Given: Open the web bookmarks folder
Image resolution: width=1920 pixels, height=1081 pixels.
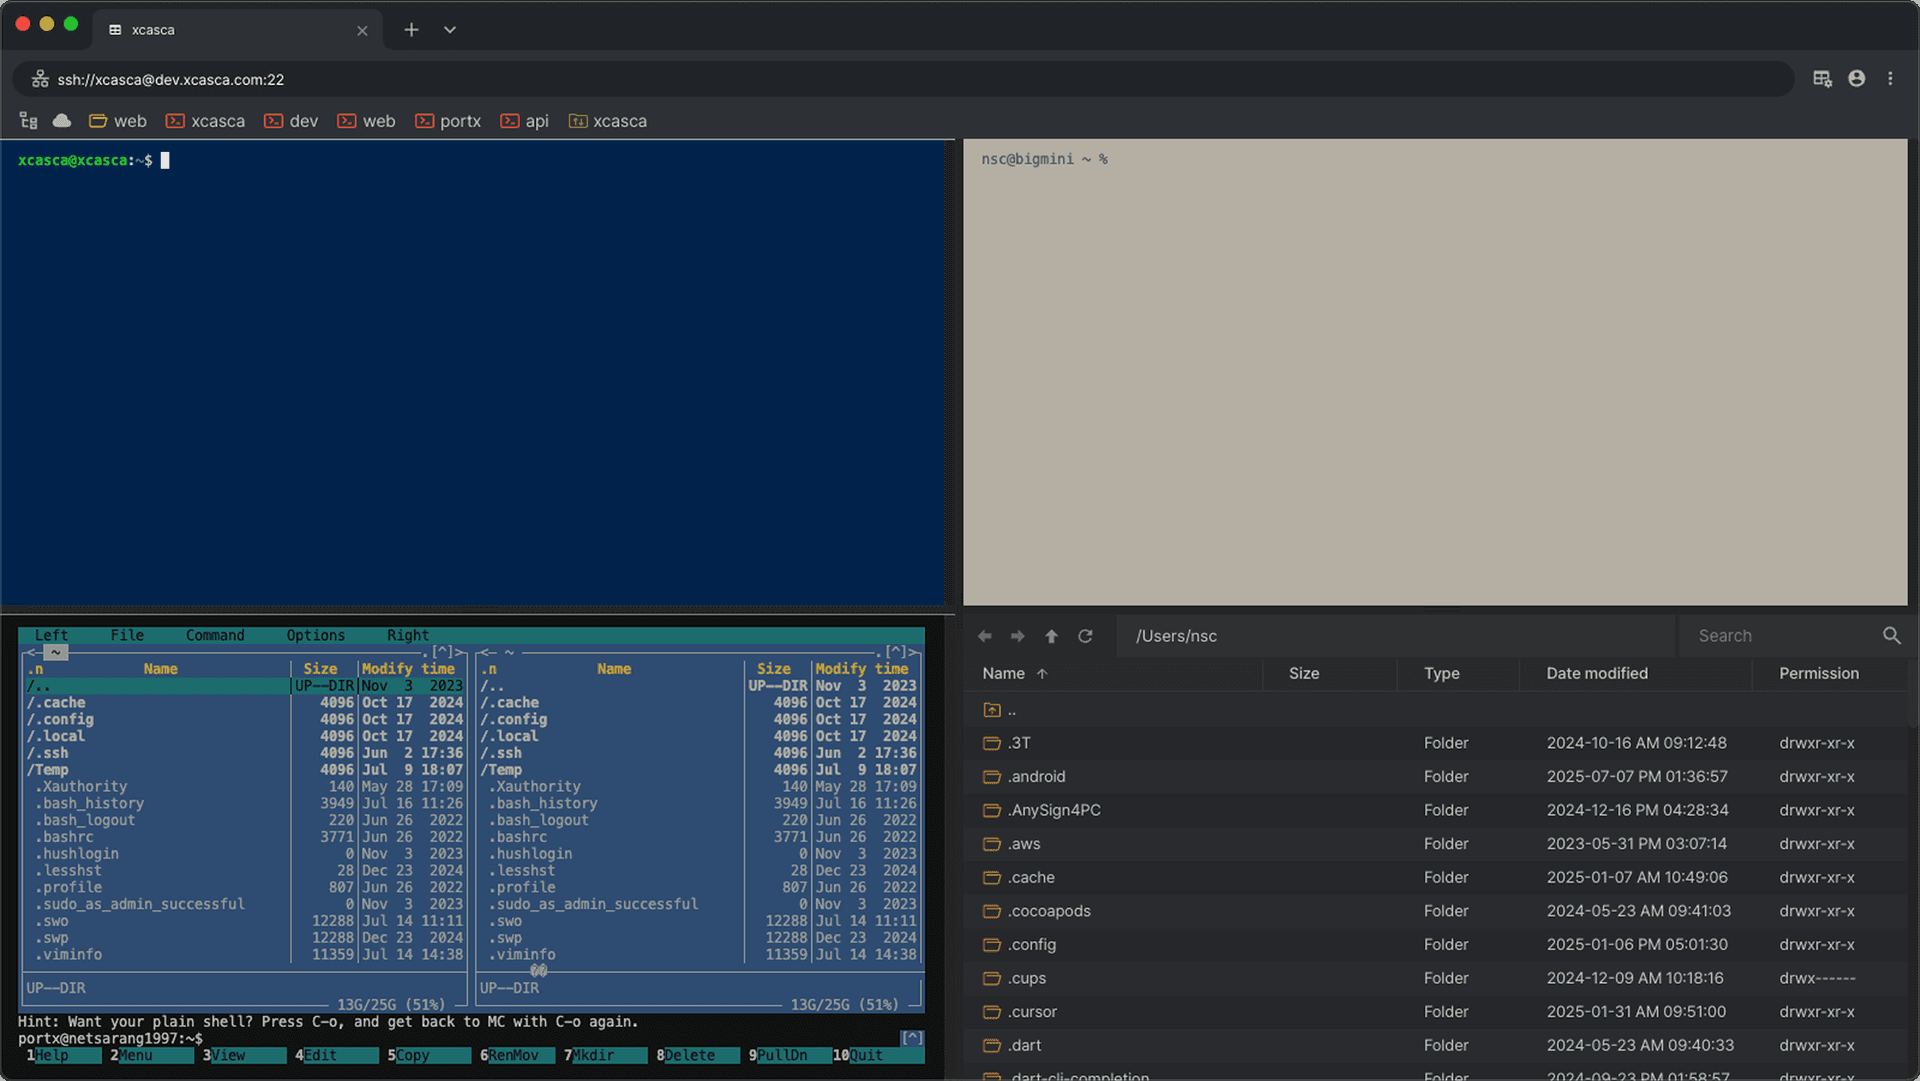Looking at the screenshot, I should tap(117, 121).
